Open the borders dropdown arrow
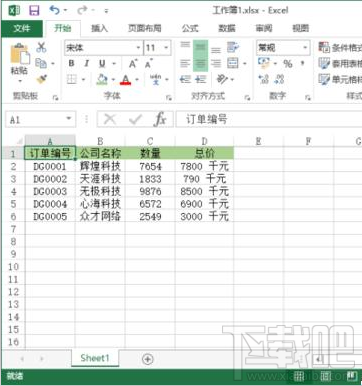362x386 pixels. 83,80
